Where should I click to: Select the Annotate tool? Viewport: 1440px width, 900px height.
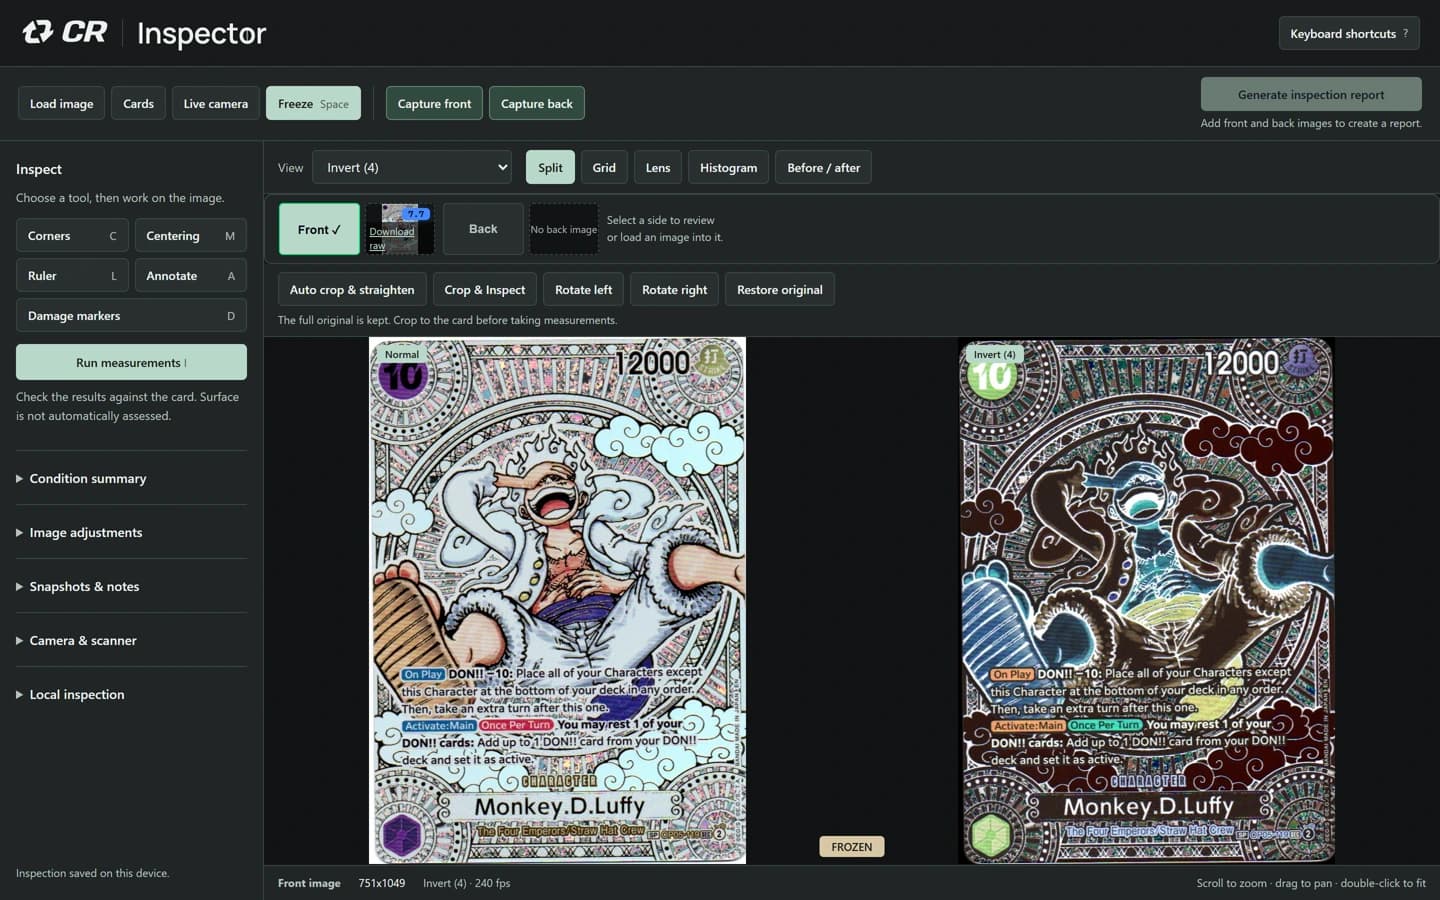[190, 275]
